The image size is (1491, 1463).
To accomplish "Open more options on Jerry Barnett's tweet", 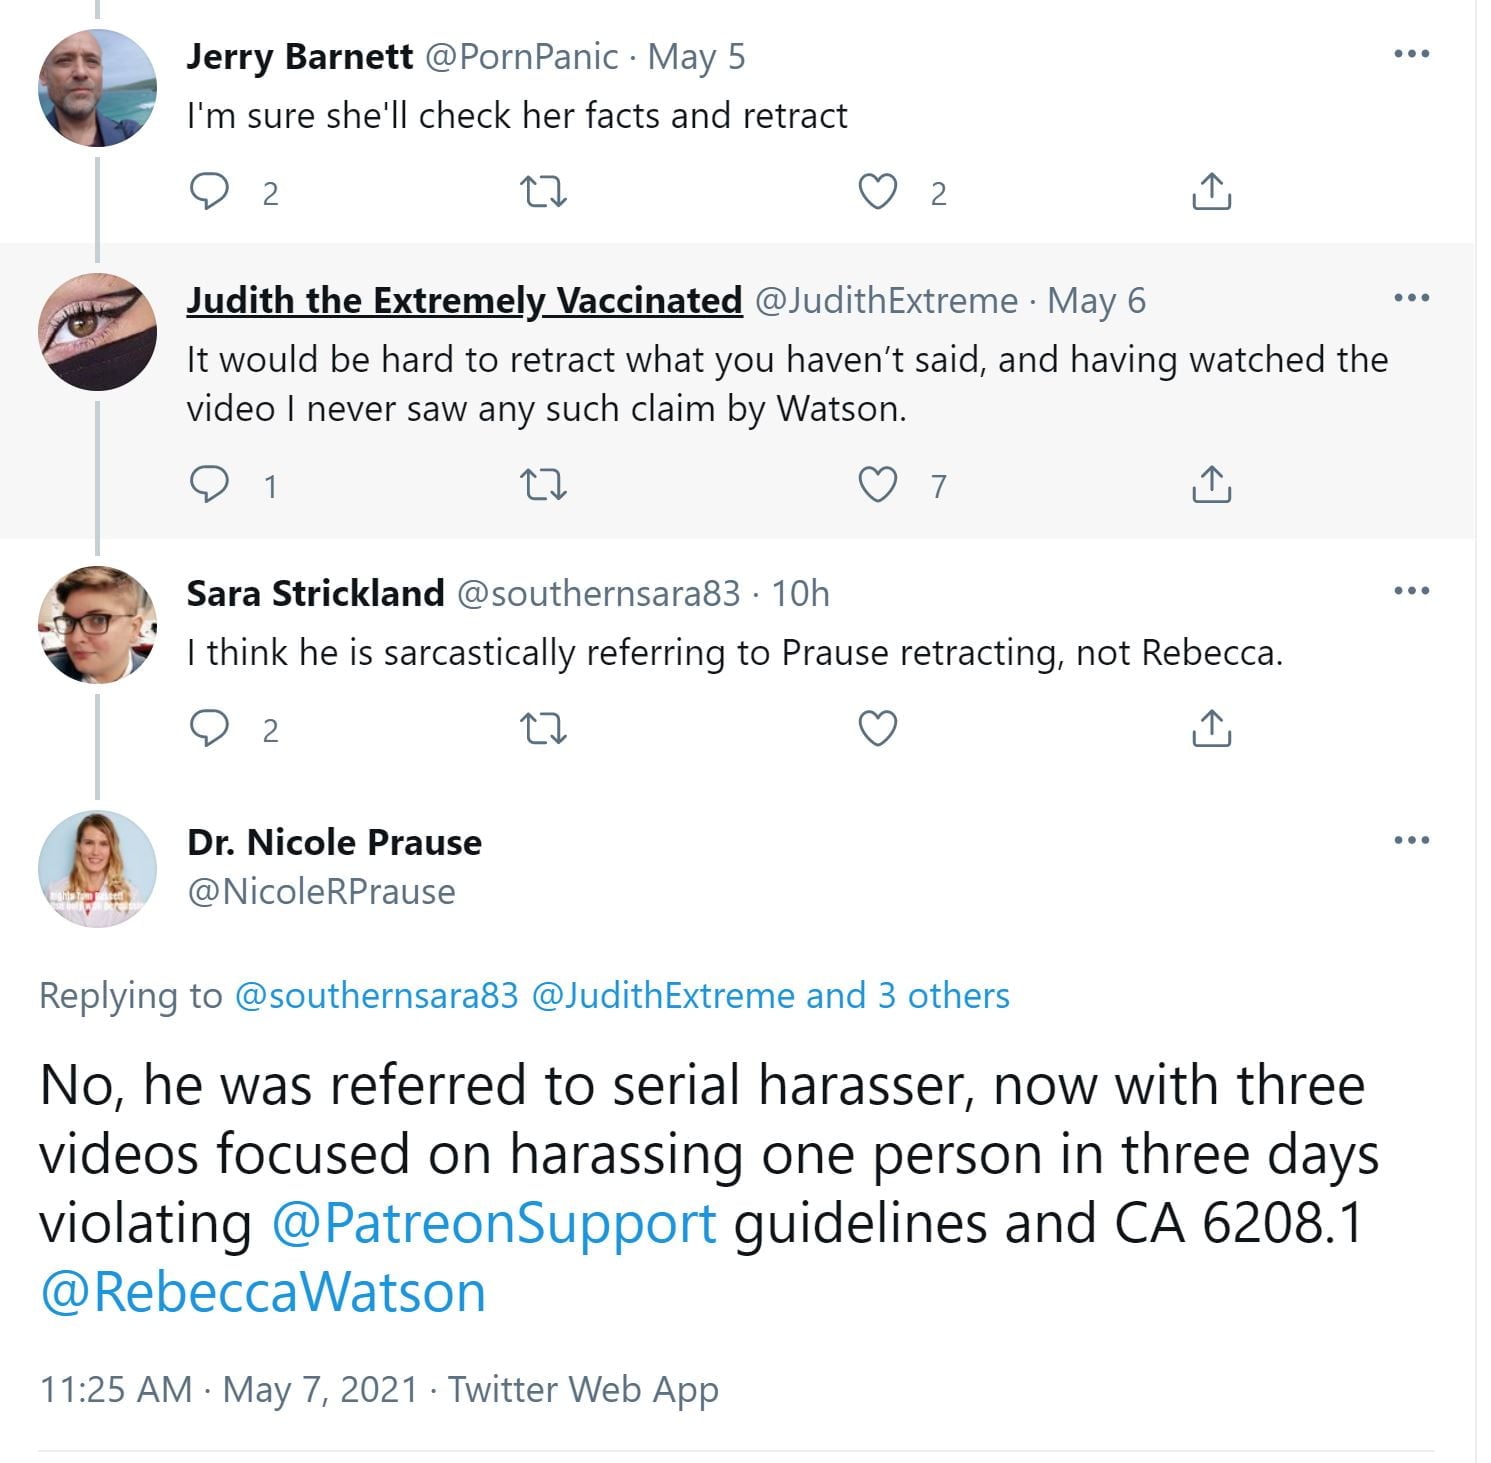I will click(1411, 54).
